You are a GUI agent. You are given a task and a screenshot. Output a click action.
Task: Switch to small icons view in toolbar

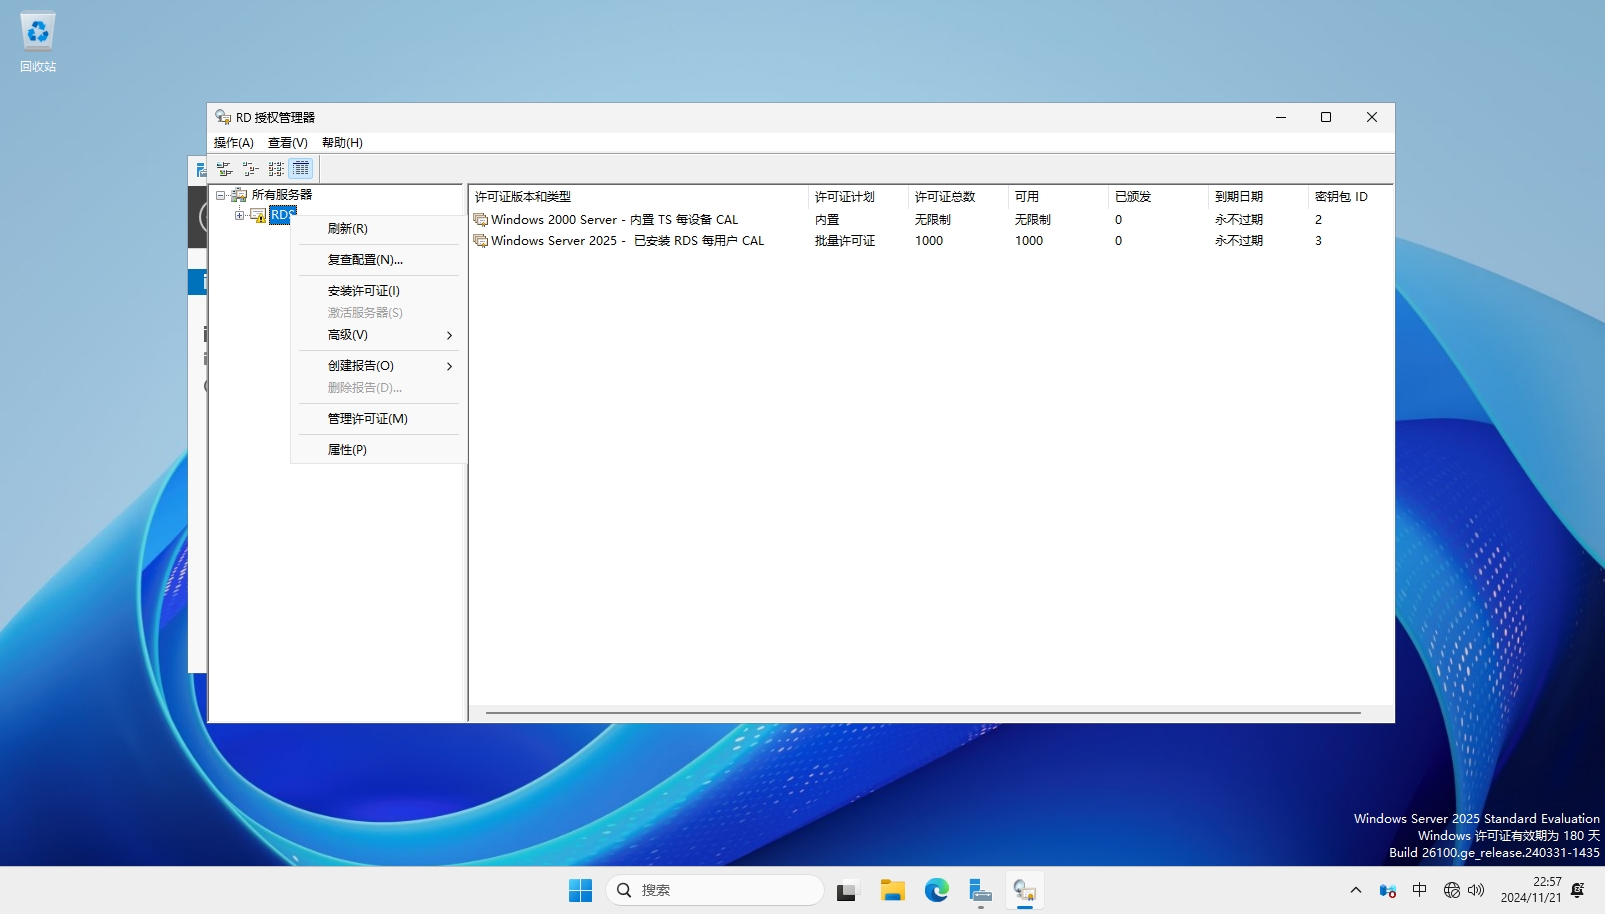[x=250, y=169]
